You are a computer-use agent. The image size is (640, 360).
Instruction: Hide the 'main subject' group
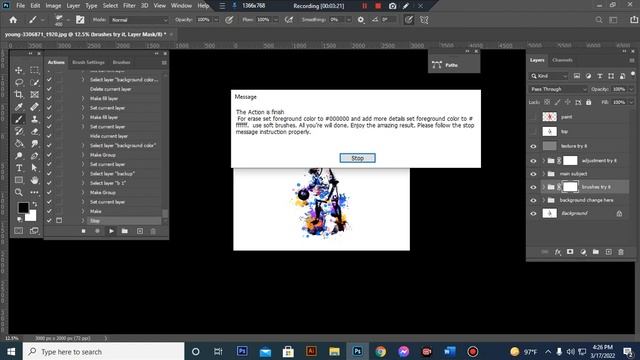[533, 174]
